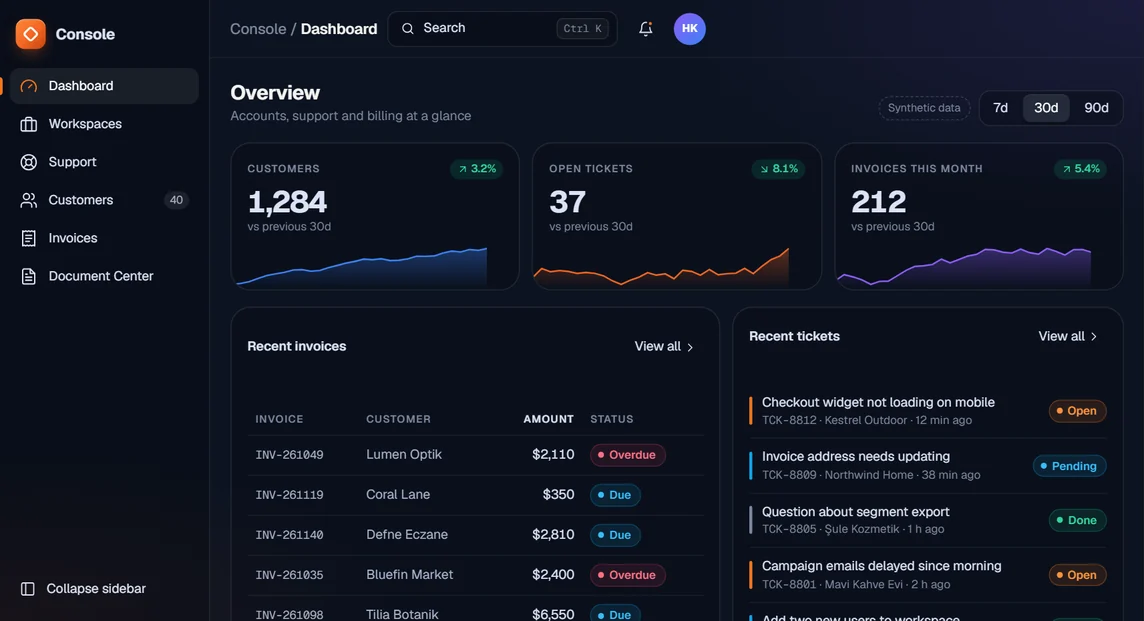Click customer Defne Eczane
Screen dimensions: 1144x621
pyautogui.click(x=407, y=534)
